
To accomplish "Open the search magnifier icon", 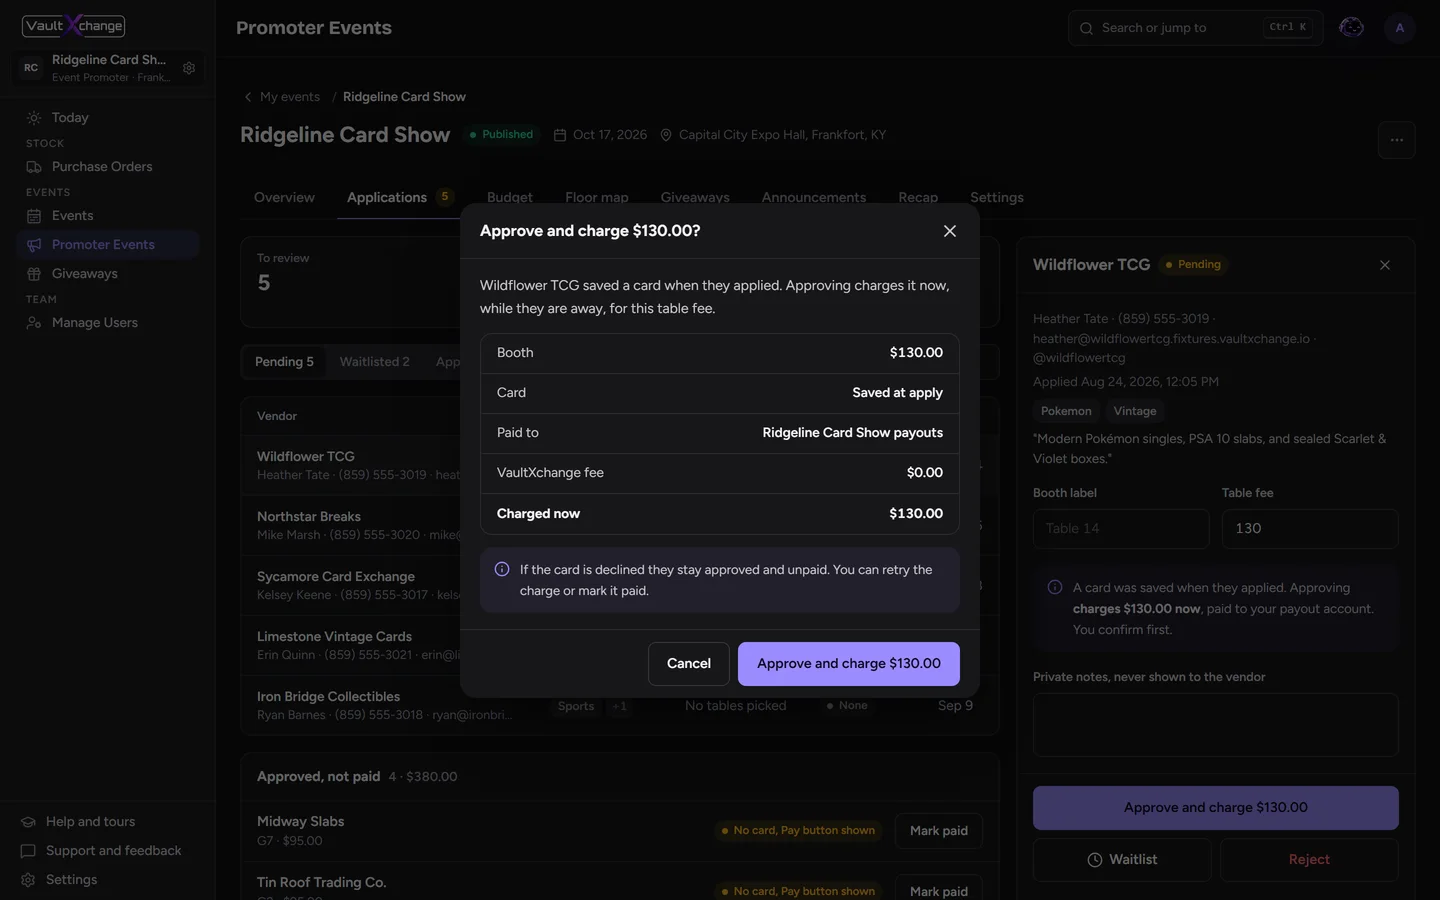I will click(x=1086, y=28).
